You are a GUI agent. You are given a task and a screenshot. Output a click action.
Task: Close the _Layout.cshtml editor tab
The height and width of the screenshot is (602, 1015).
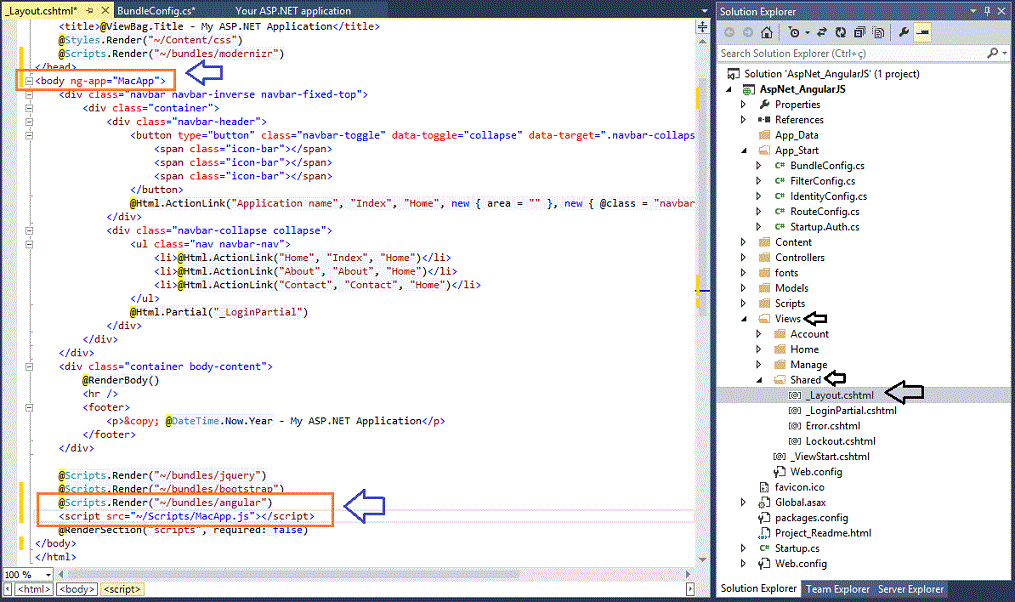coord(106,10)
